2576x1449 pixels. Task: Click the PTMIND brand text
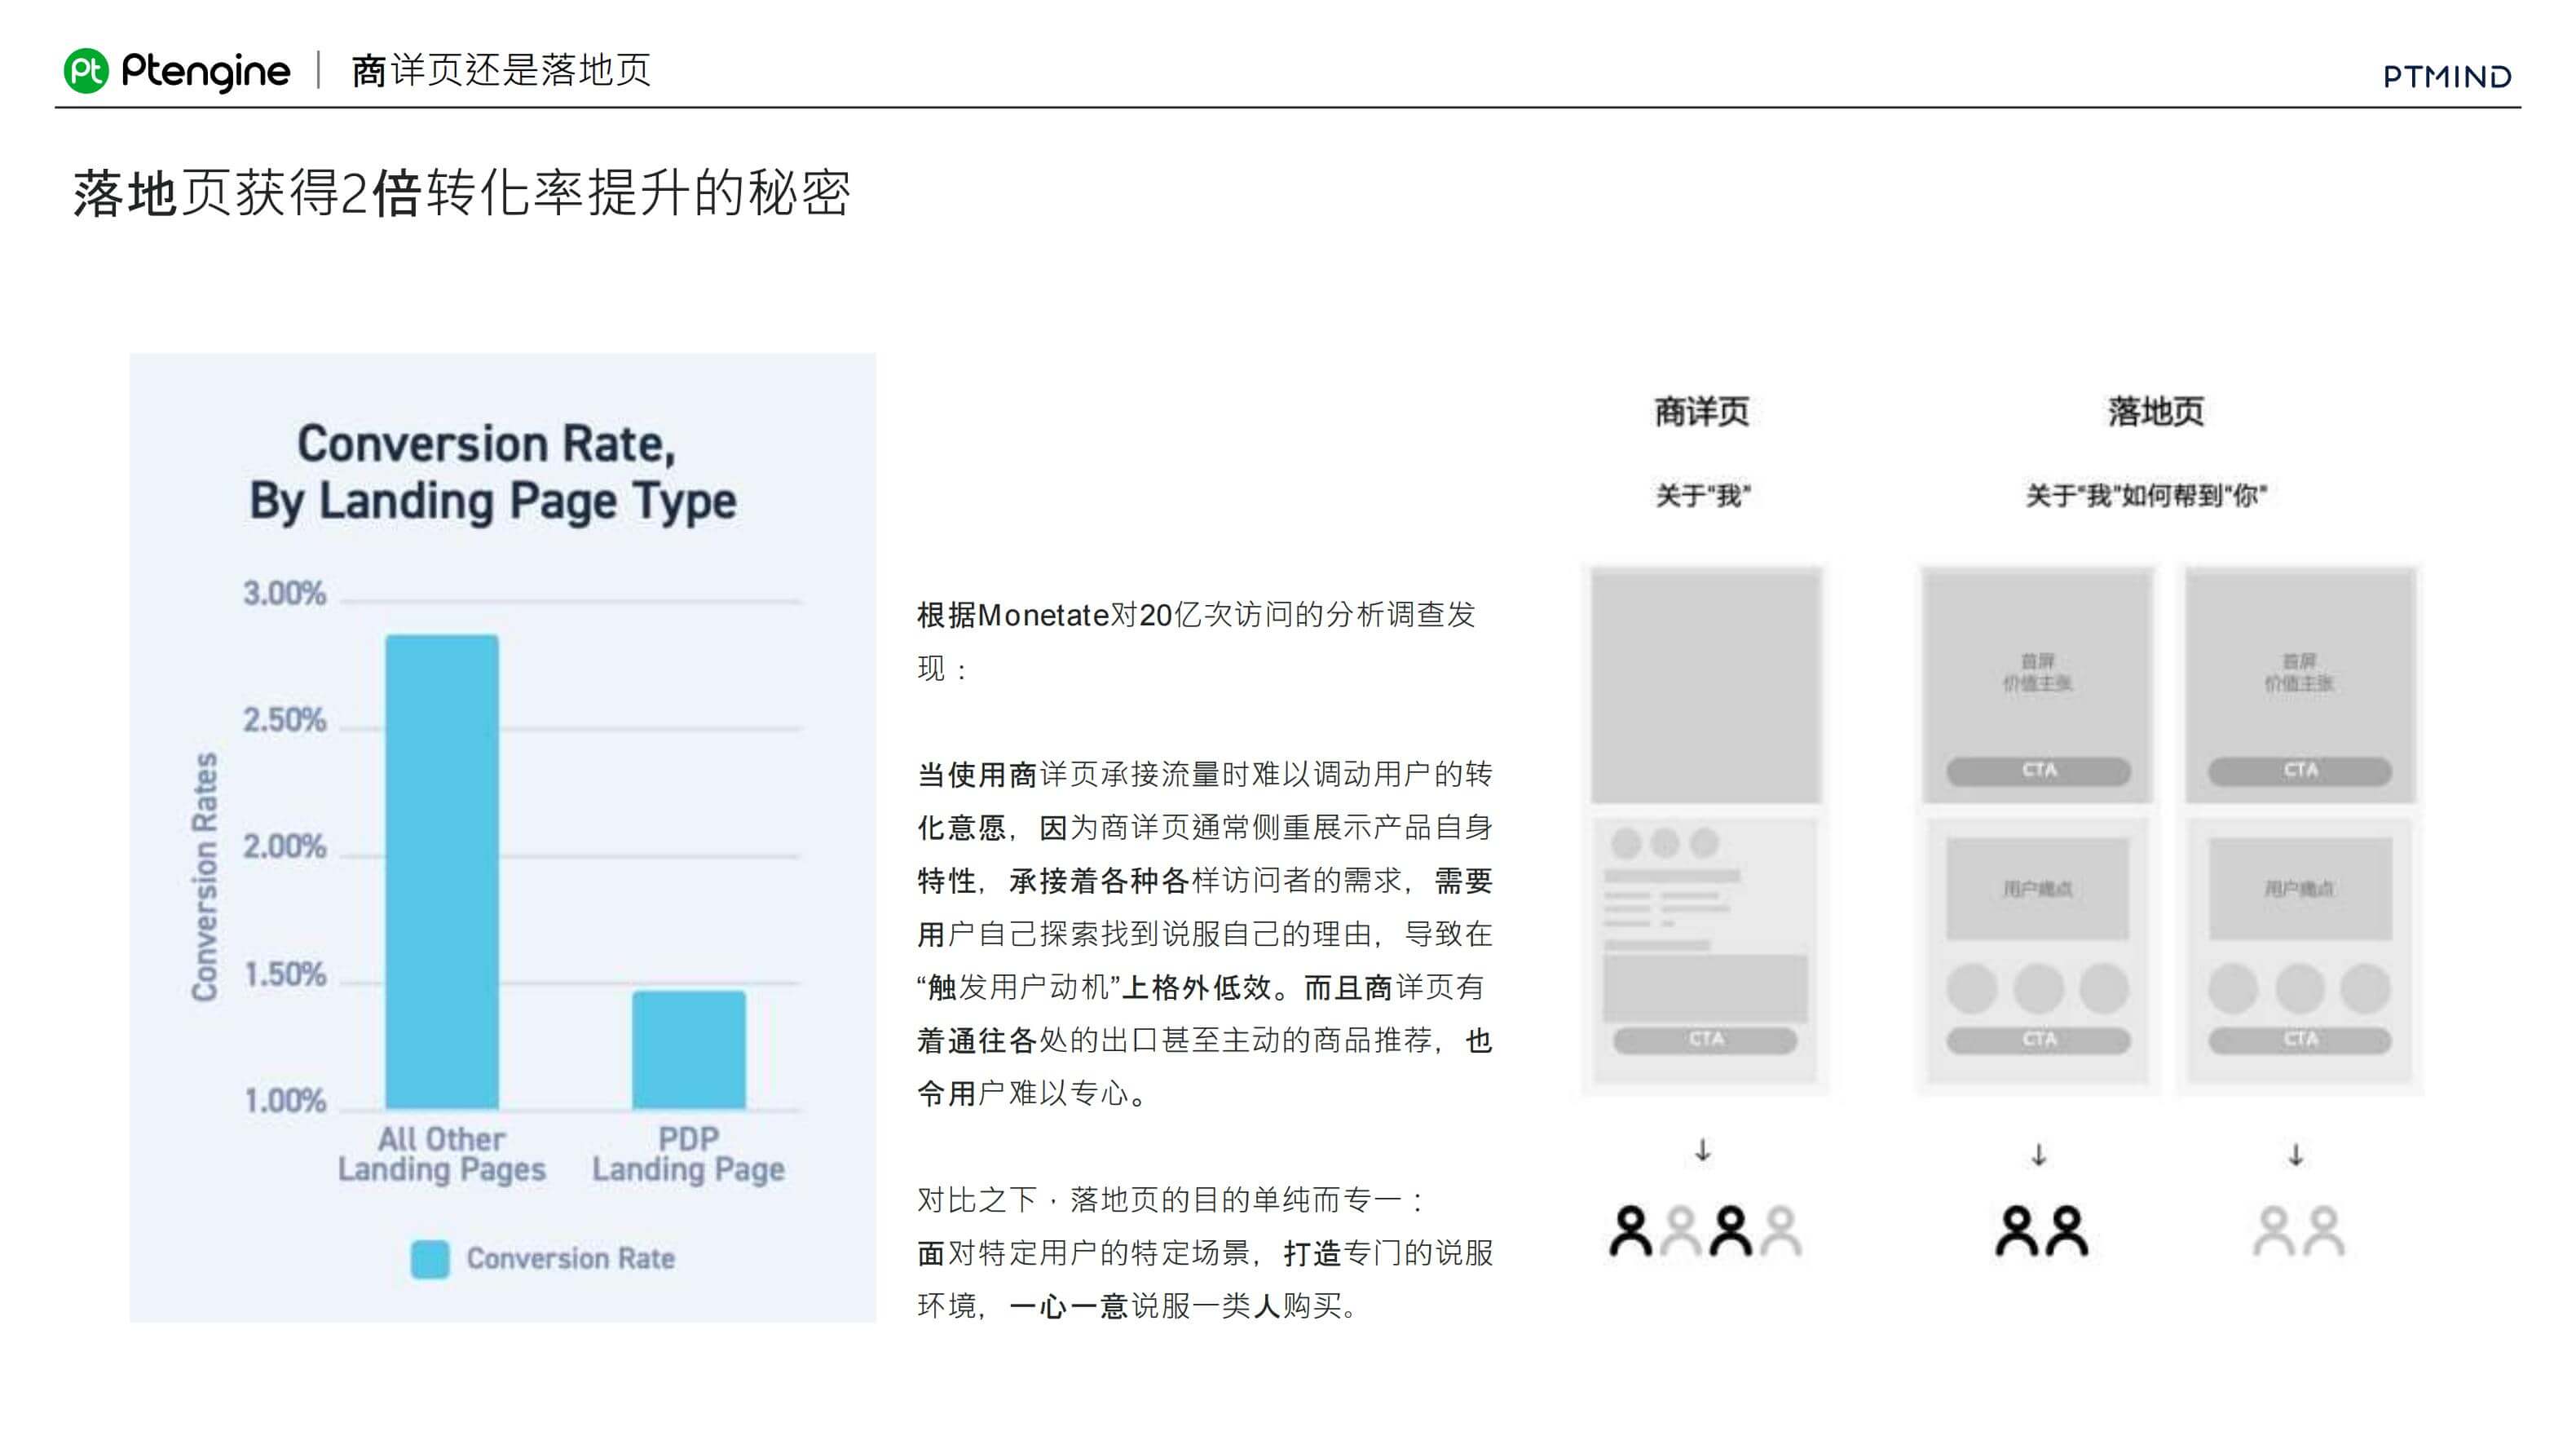pos(2447,77)
